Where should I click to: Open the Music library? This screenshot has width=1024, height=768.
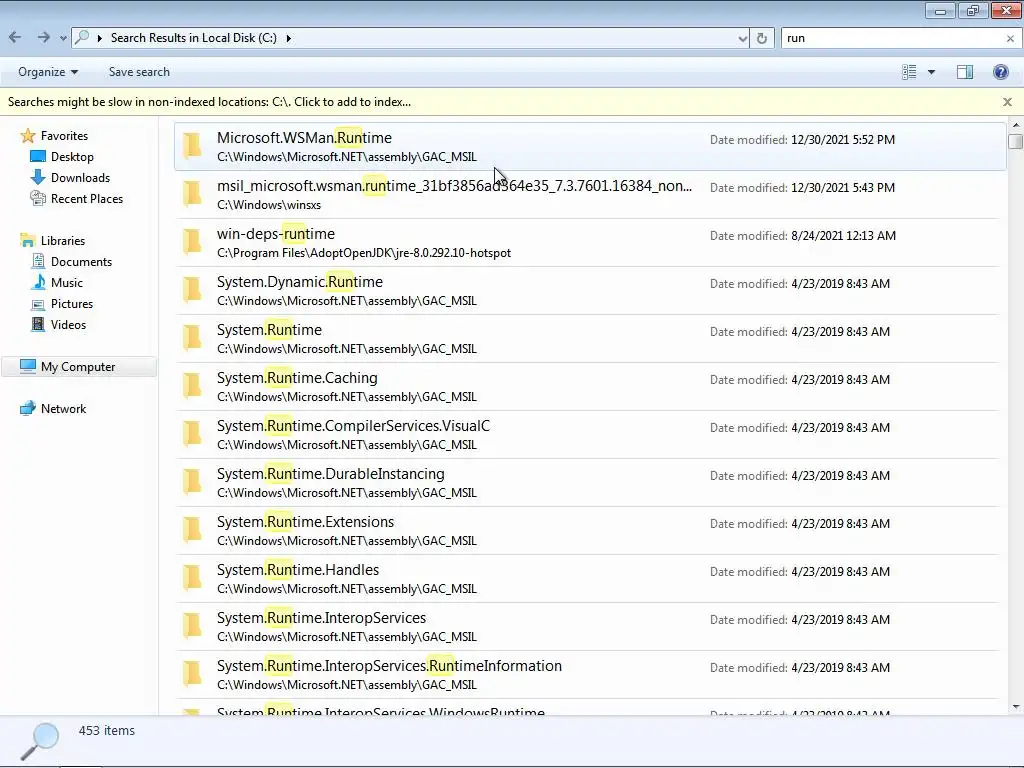tap(67, 283)
